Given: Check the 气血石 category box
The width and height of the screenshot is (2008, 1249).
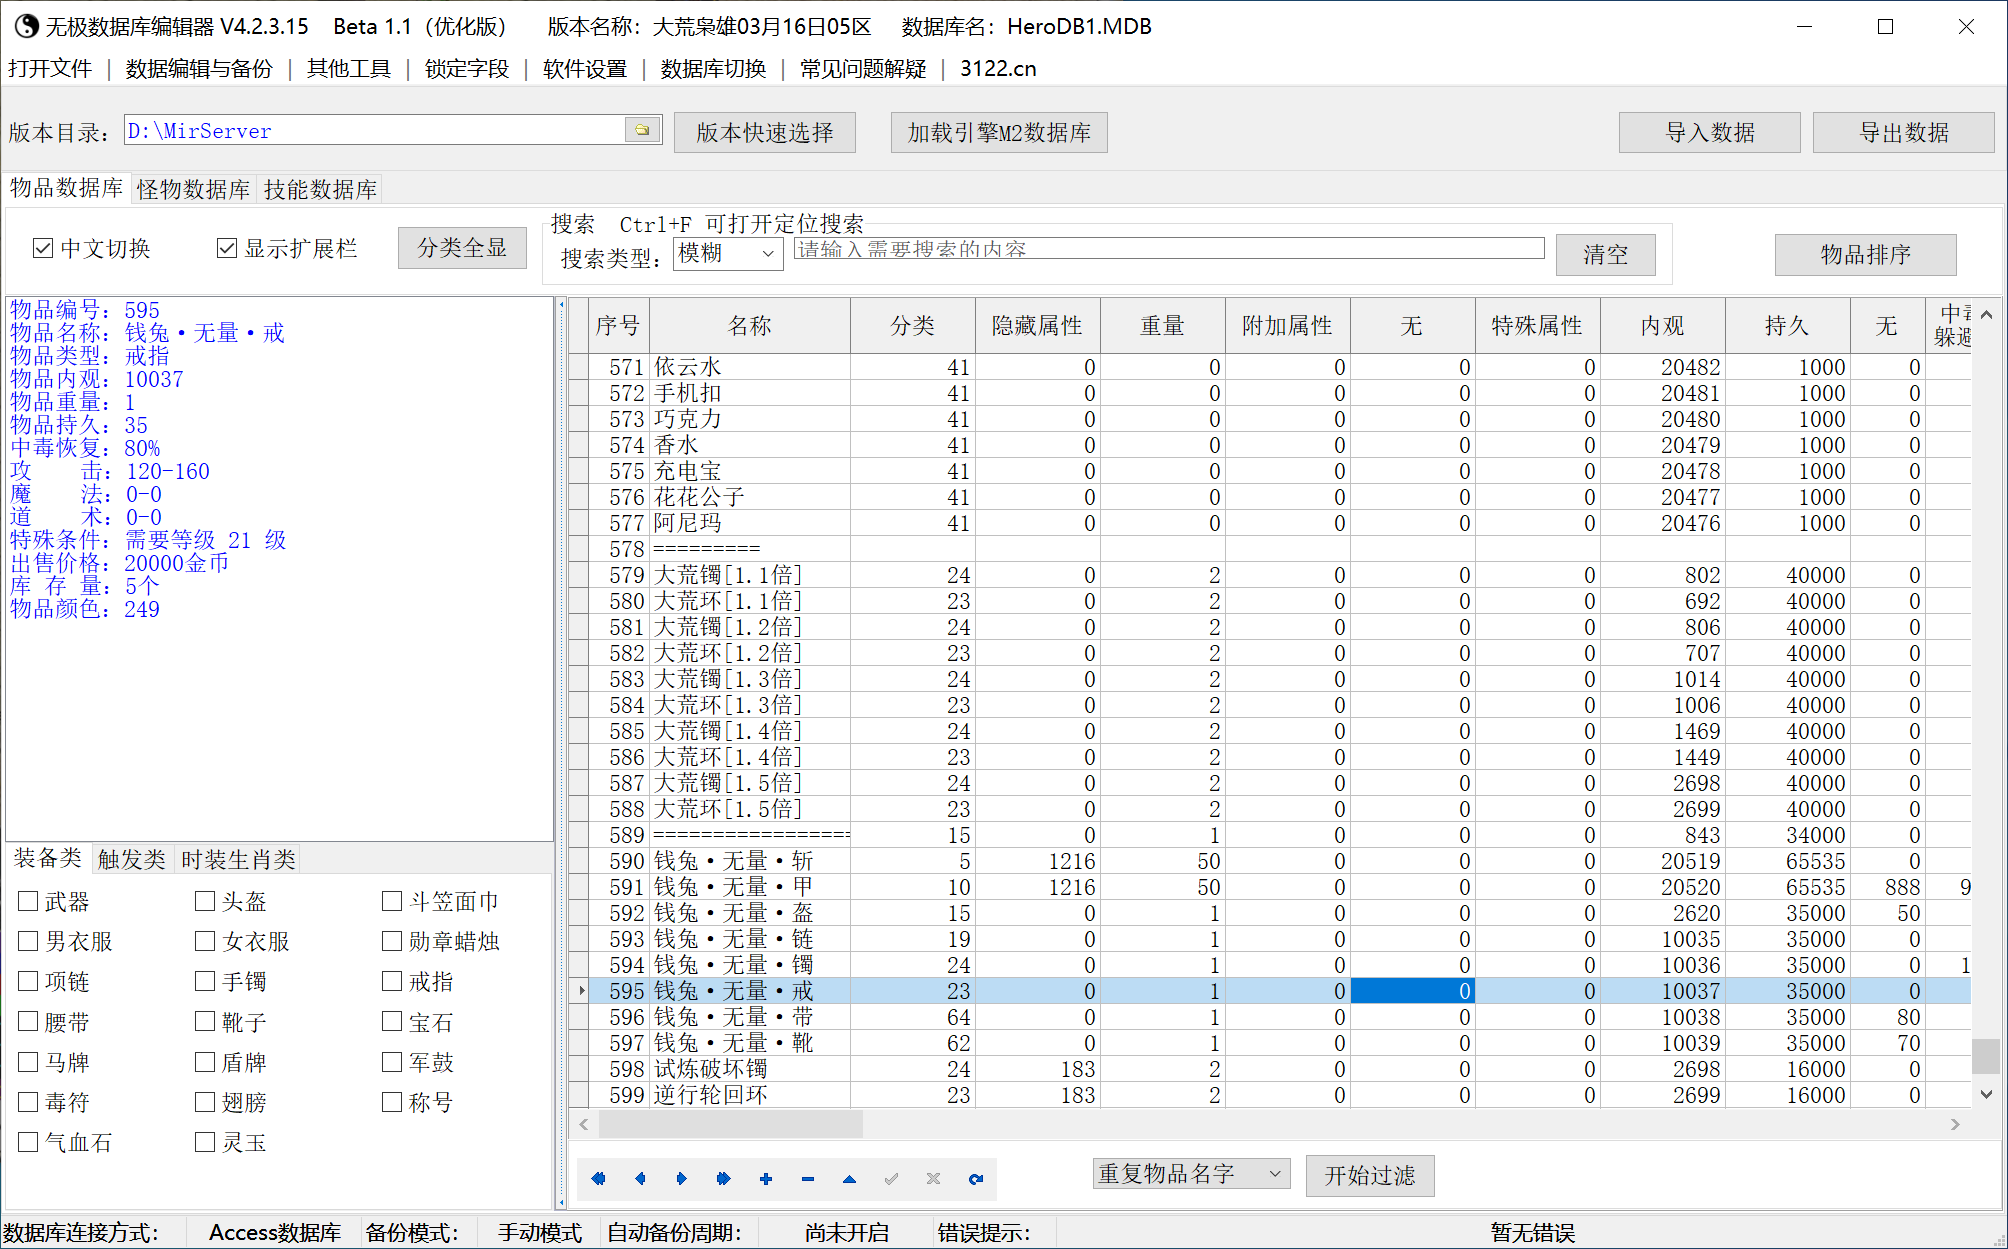Looking at the screenshot, I should click(28, 1142).
